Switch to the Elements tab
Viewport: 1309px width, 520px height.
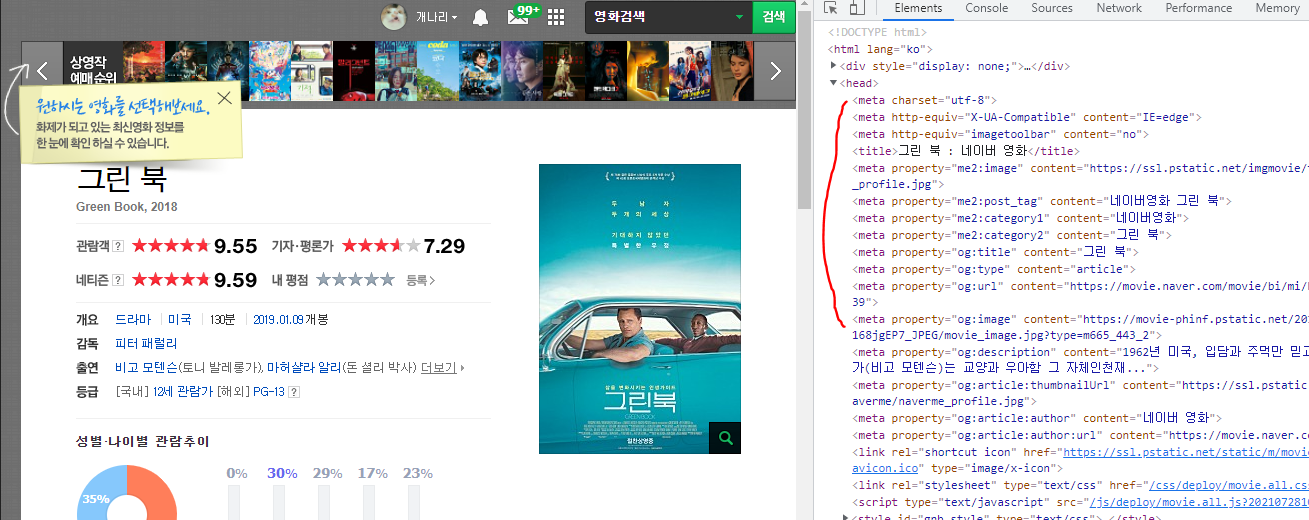pos(918,8)
